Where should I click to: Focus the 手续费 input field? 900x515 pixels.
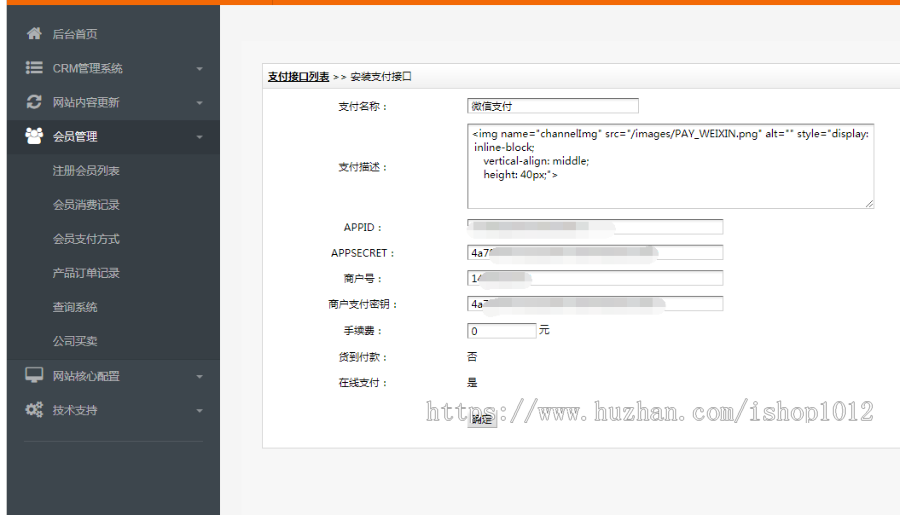502,331
